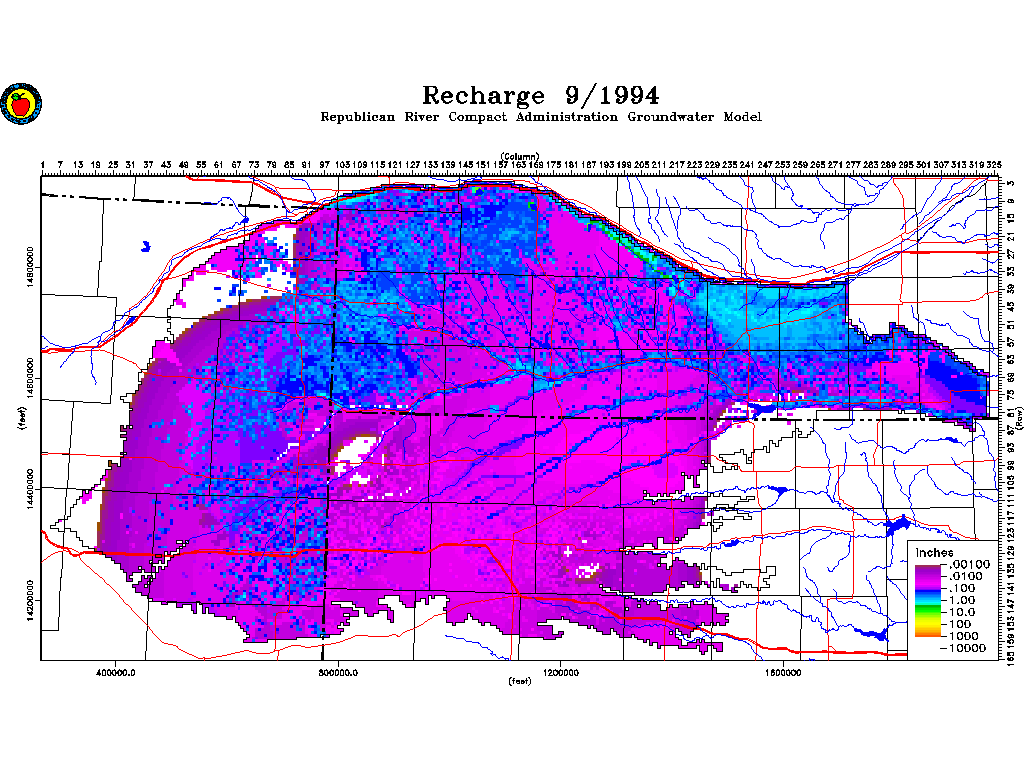Click the 14800000 y-axis label

point(32,267)
